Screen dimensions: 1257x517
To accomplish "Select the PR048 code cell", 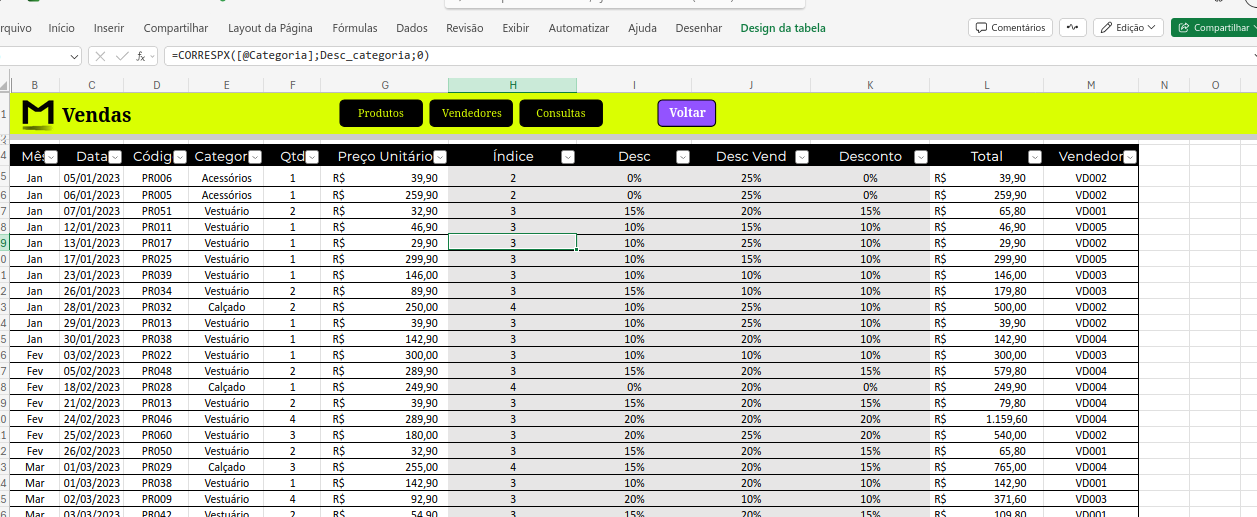I will (x=156, y=371).
